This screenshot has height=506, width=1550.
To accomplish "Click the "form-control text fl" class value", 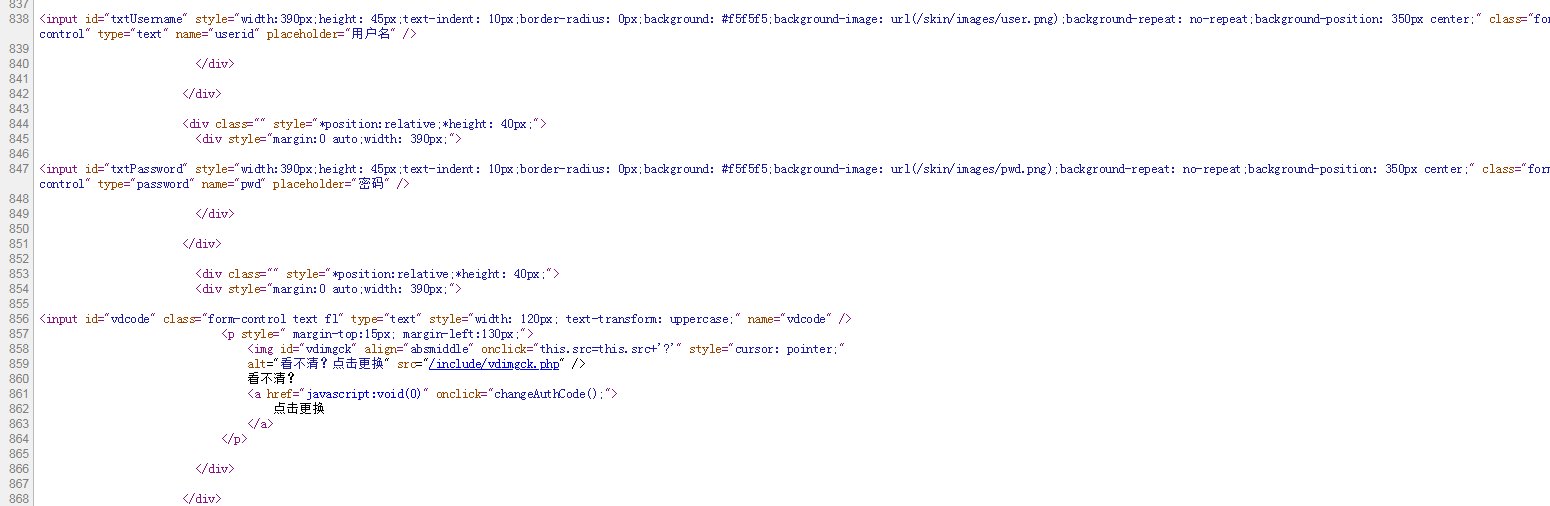I will (273, 319).
